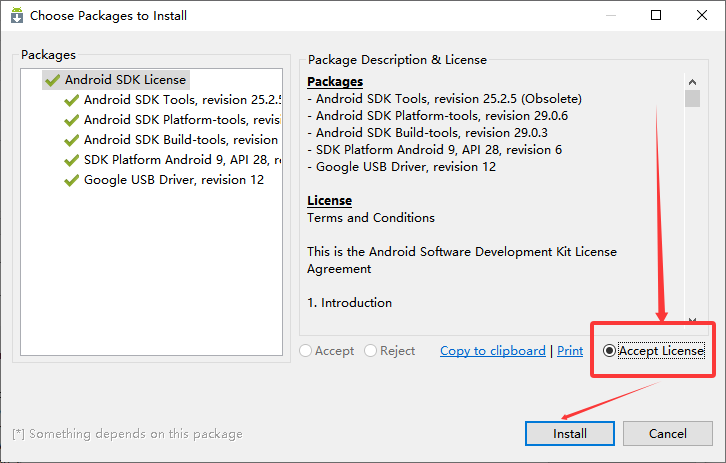This screenshot has width=726, height=463.
Task: Select Android SDK Platform-tools package row
Action: [172, 120]
